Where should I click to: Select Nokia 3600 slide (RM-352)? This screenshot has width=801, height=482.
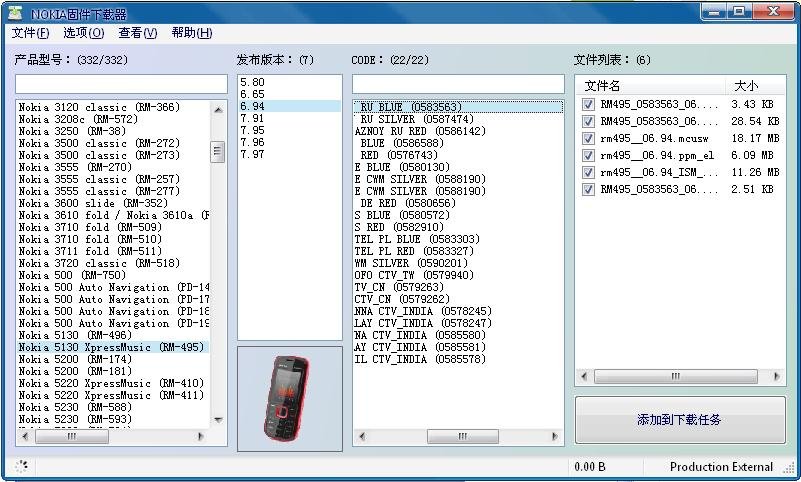(113, 203)
